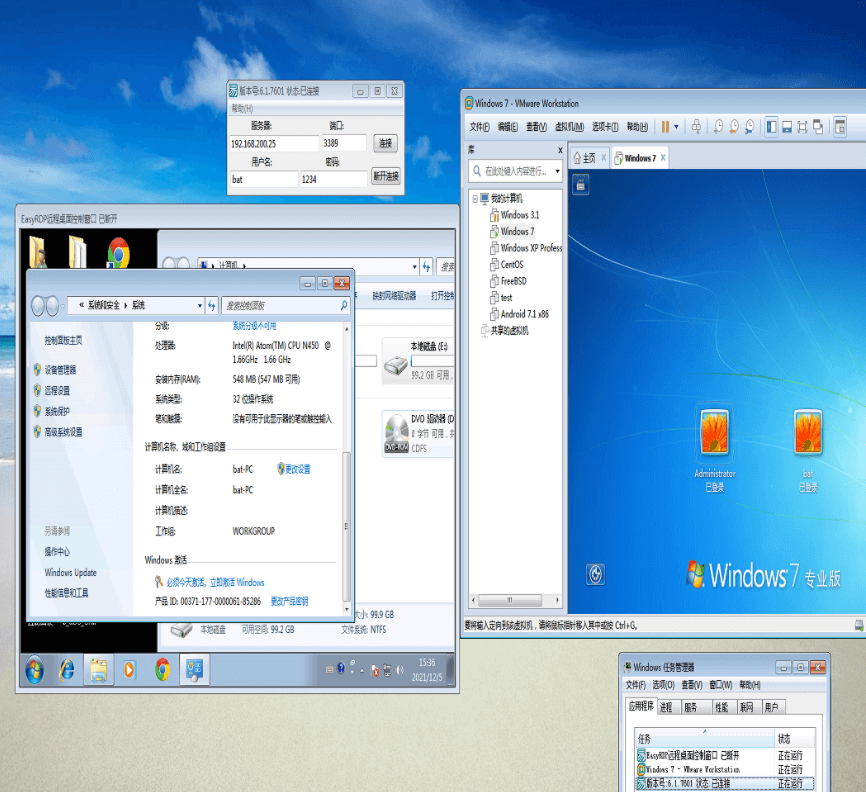Screen dimensions: 866x792
Task: Toggle the library sidebar in VMware
Action: 770,126
